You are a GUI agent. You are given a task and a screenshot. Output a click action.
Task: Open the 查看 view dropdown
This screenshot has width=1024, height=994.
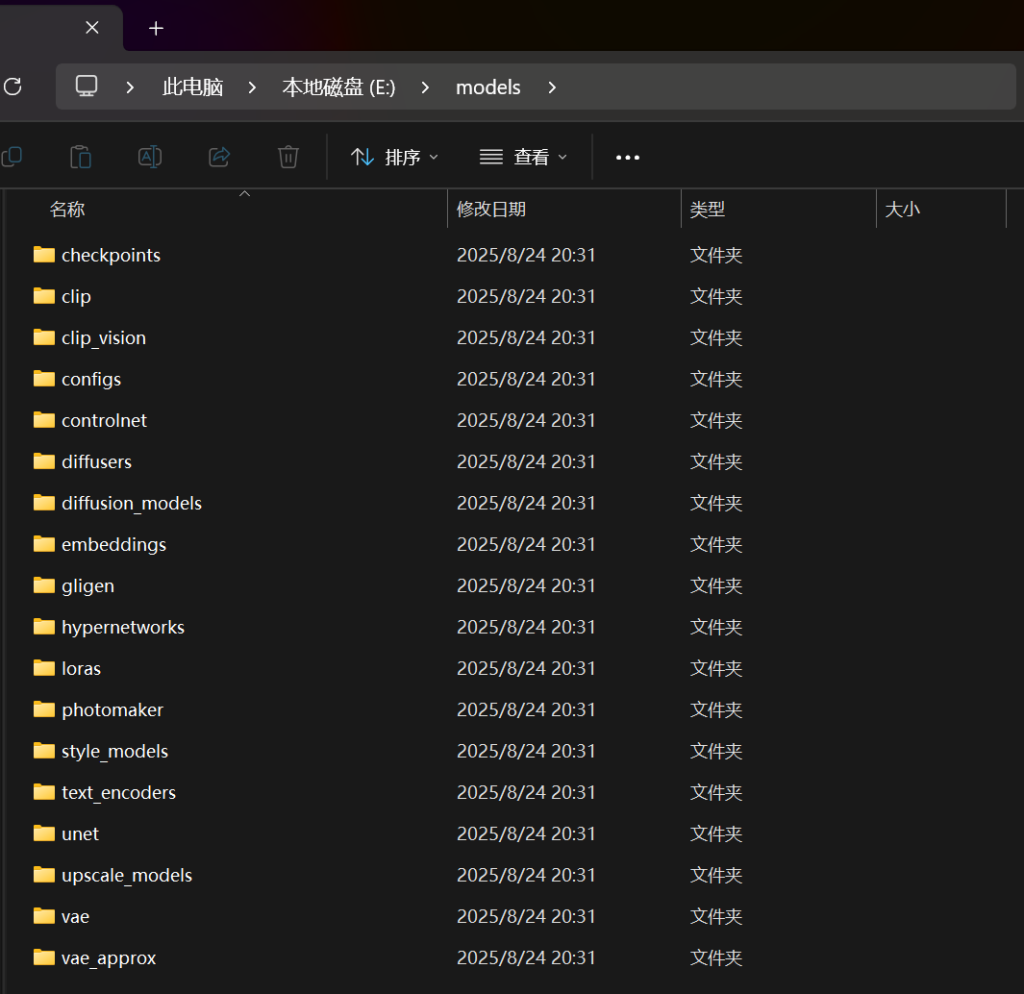click(x=523, y=157)
